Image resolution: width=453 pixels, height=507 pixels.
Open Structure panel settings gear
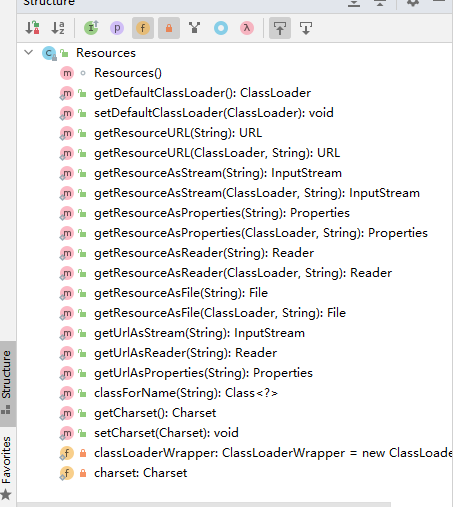(x=413, y=3)
